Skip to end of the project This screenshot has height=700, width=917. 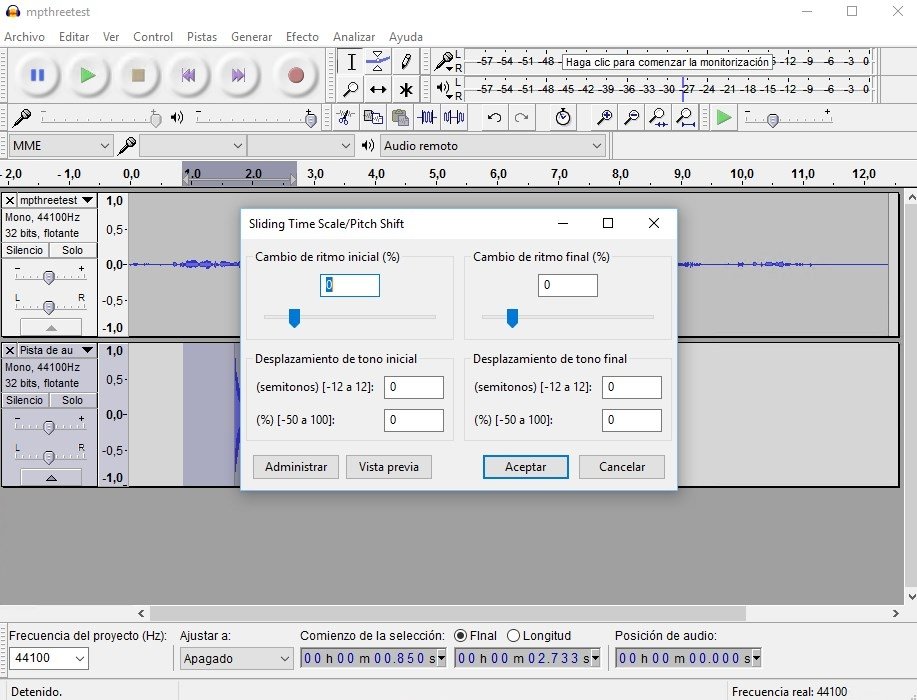coord(238,75)
